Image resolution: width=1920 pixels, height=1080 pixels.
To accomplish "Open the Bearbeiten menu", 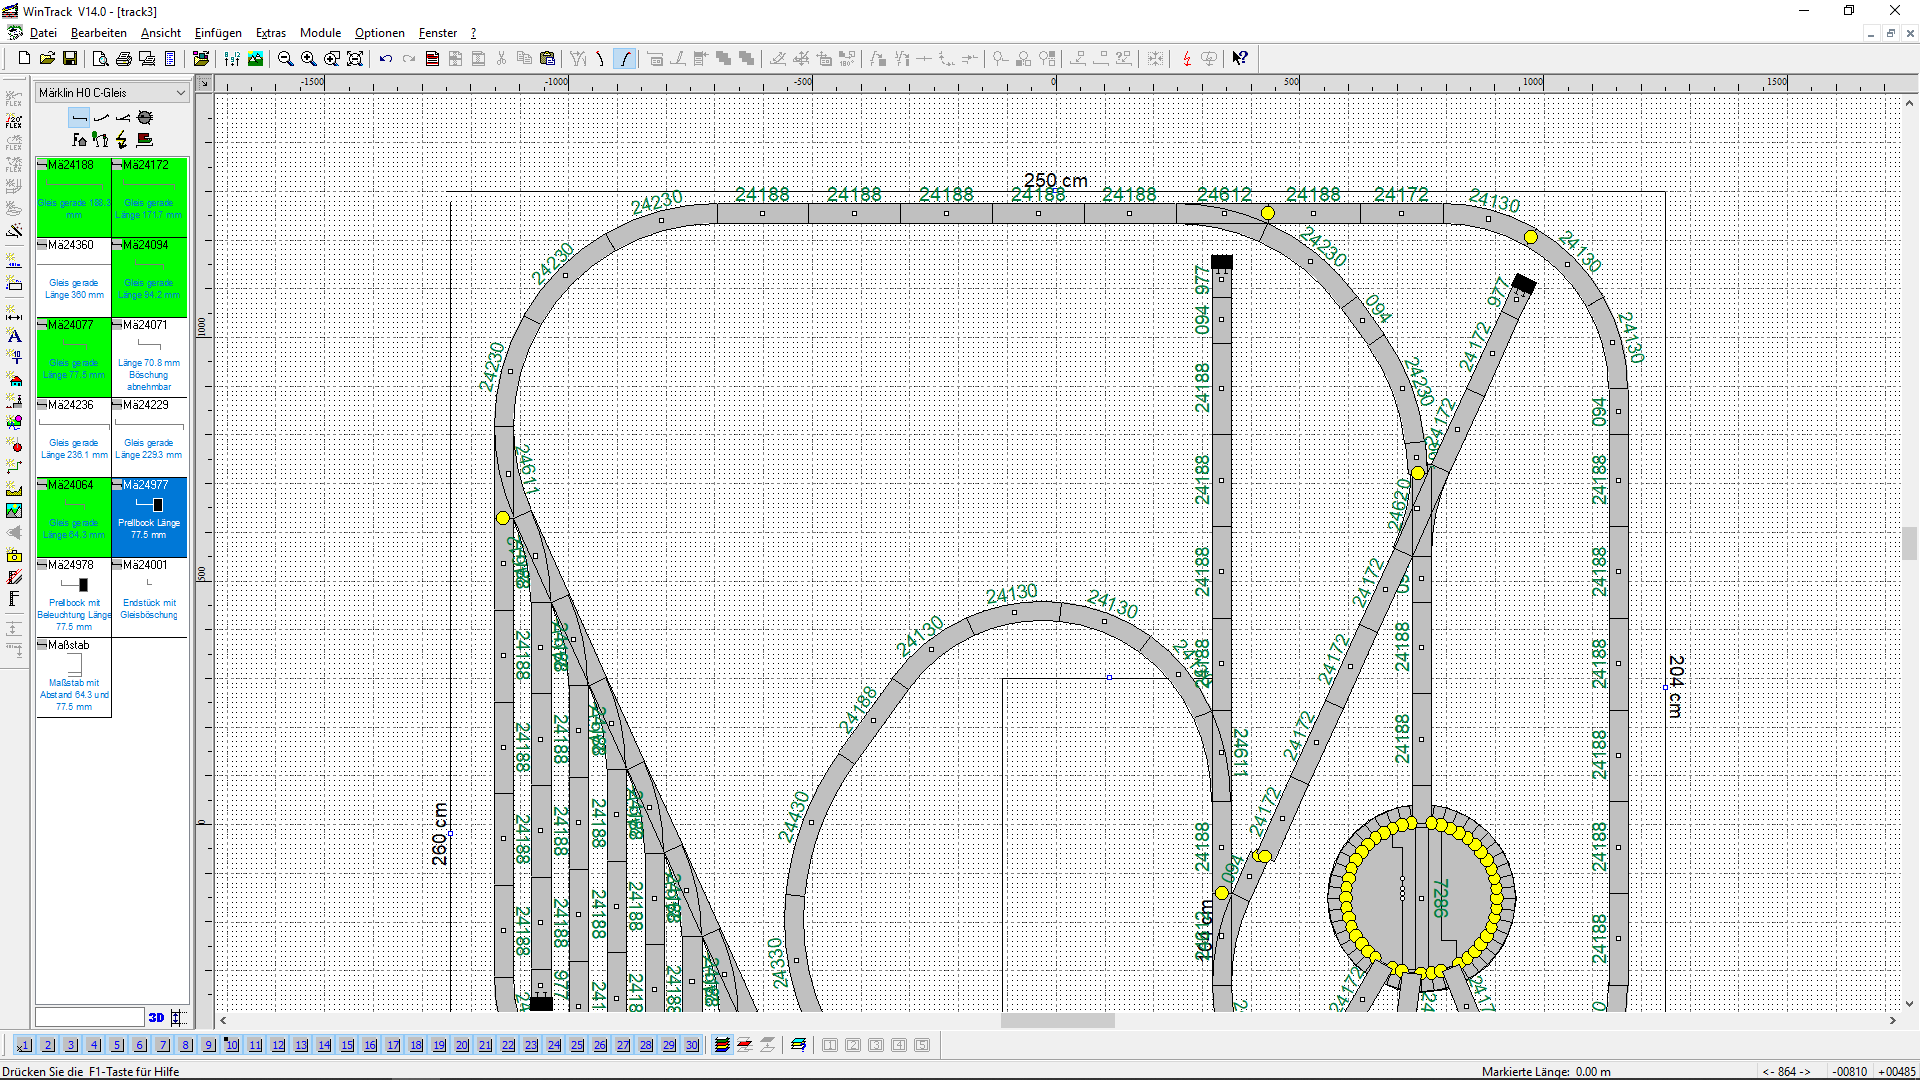I will tap(99, 33).
